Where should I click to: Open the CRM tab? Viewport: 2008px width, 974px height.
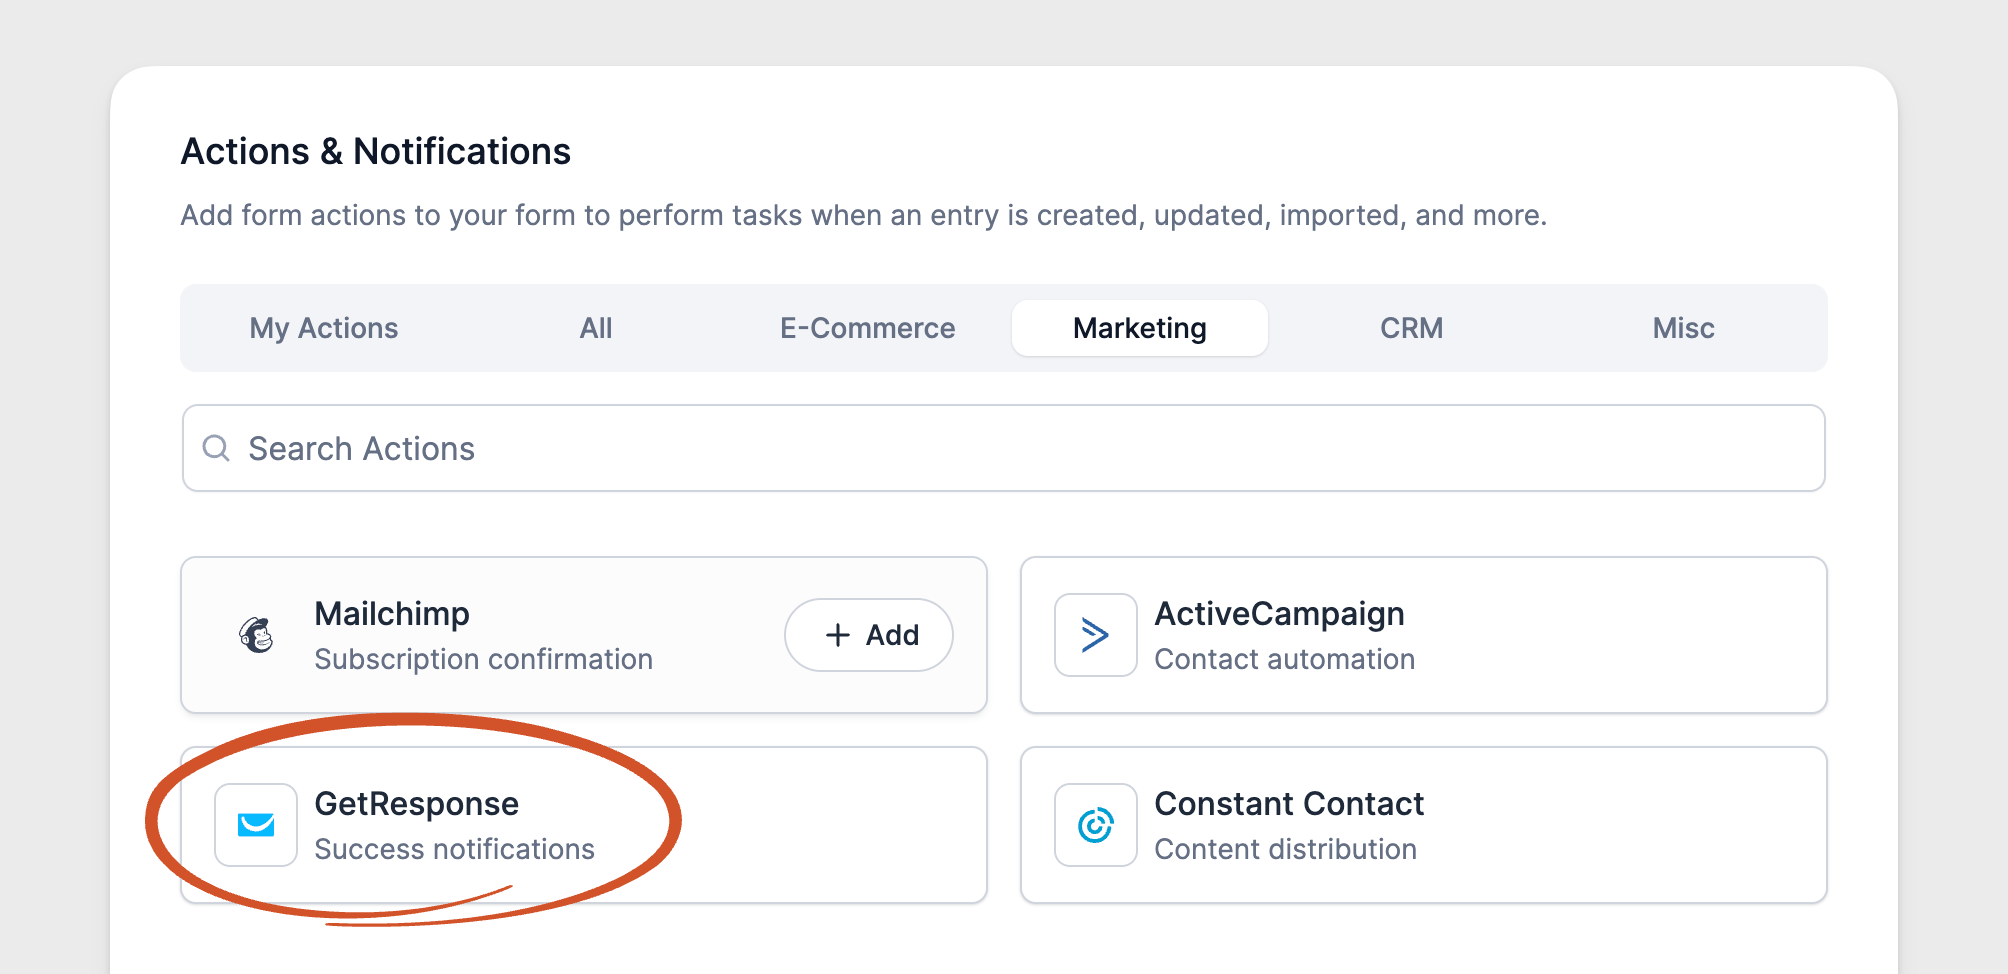click(x=1412, y=328)
